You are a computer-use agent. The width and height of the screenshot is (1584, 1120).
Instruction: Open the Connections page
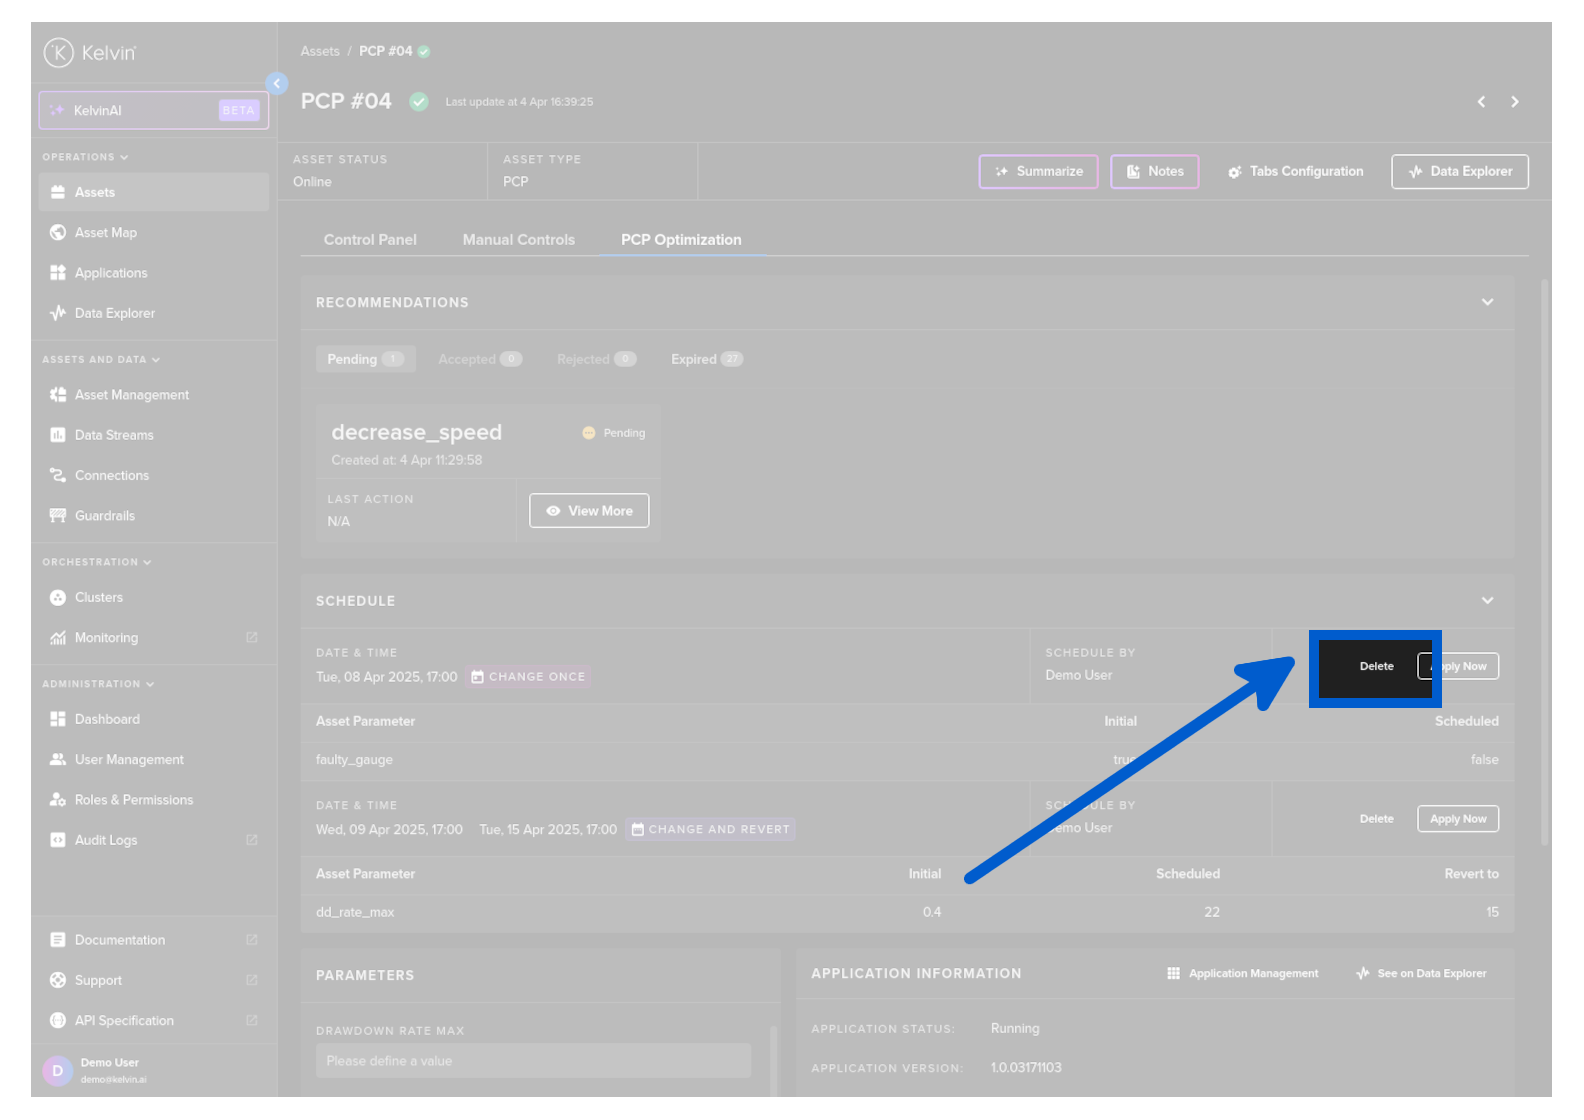tap(111, 476)
